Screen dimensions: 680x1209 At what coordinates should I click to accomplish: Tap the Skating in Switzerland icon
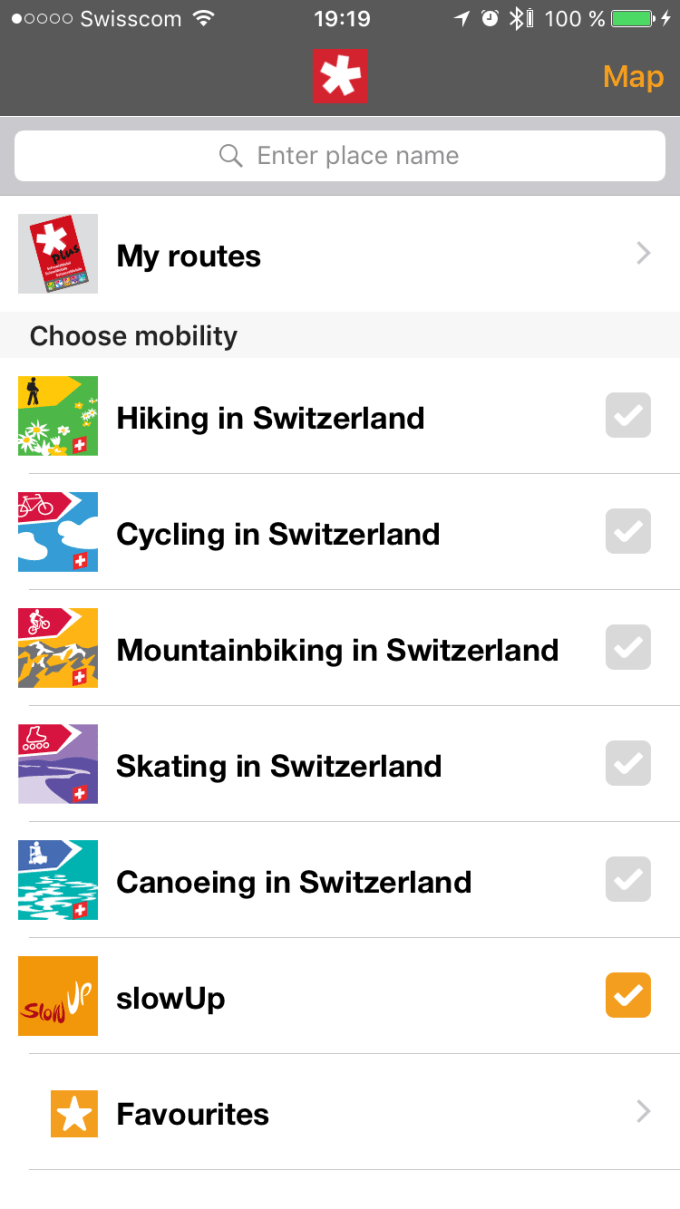coord(58,764)
